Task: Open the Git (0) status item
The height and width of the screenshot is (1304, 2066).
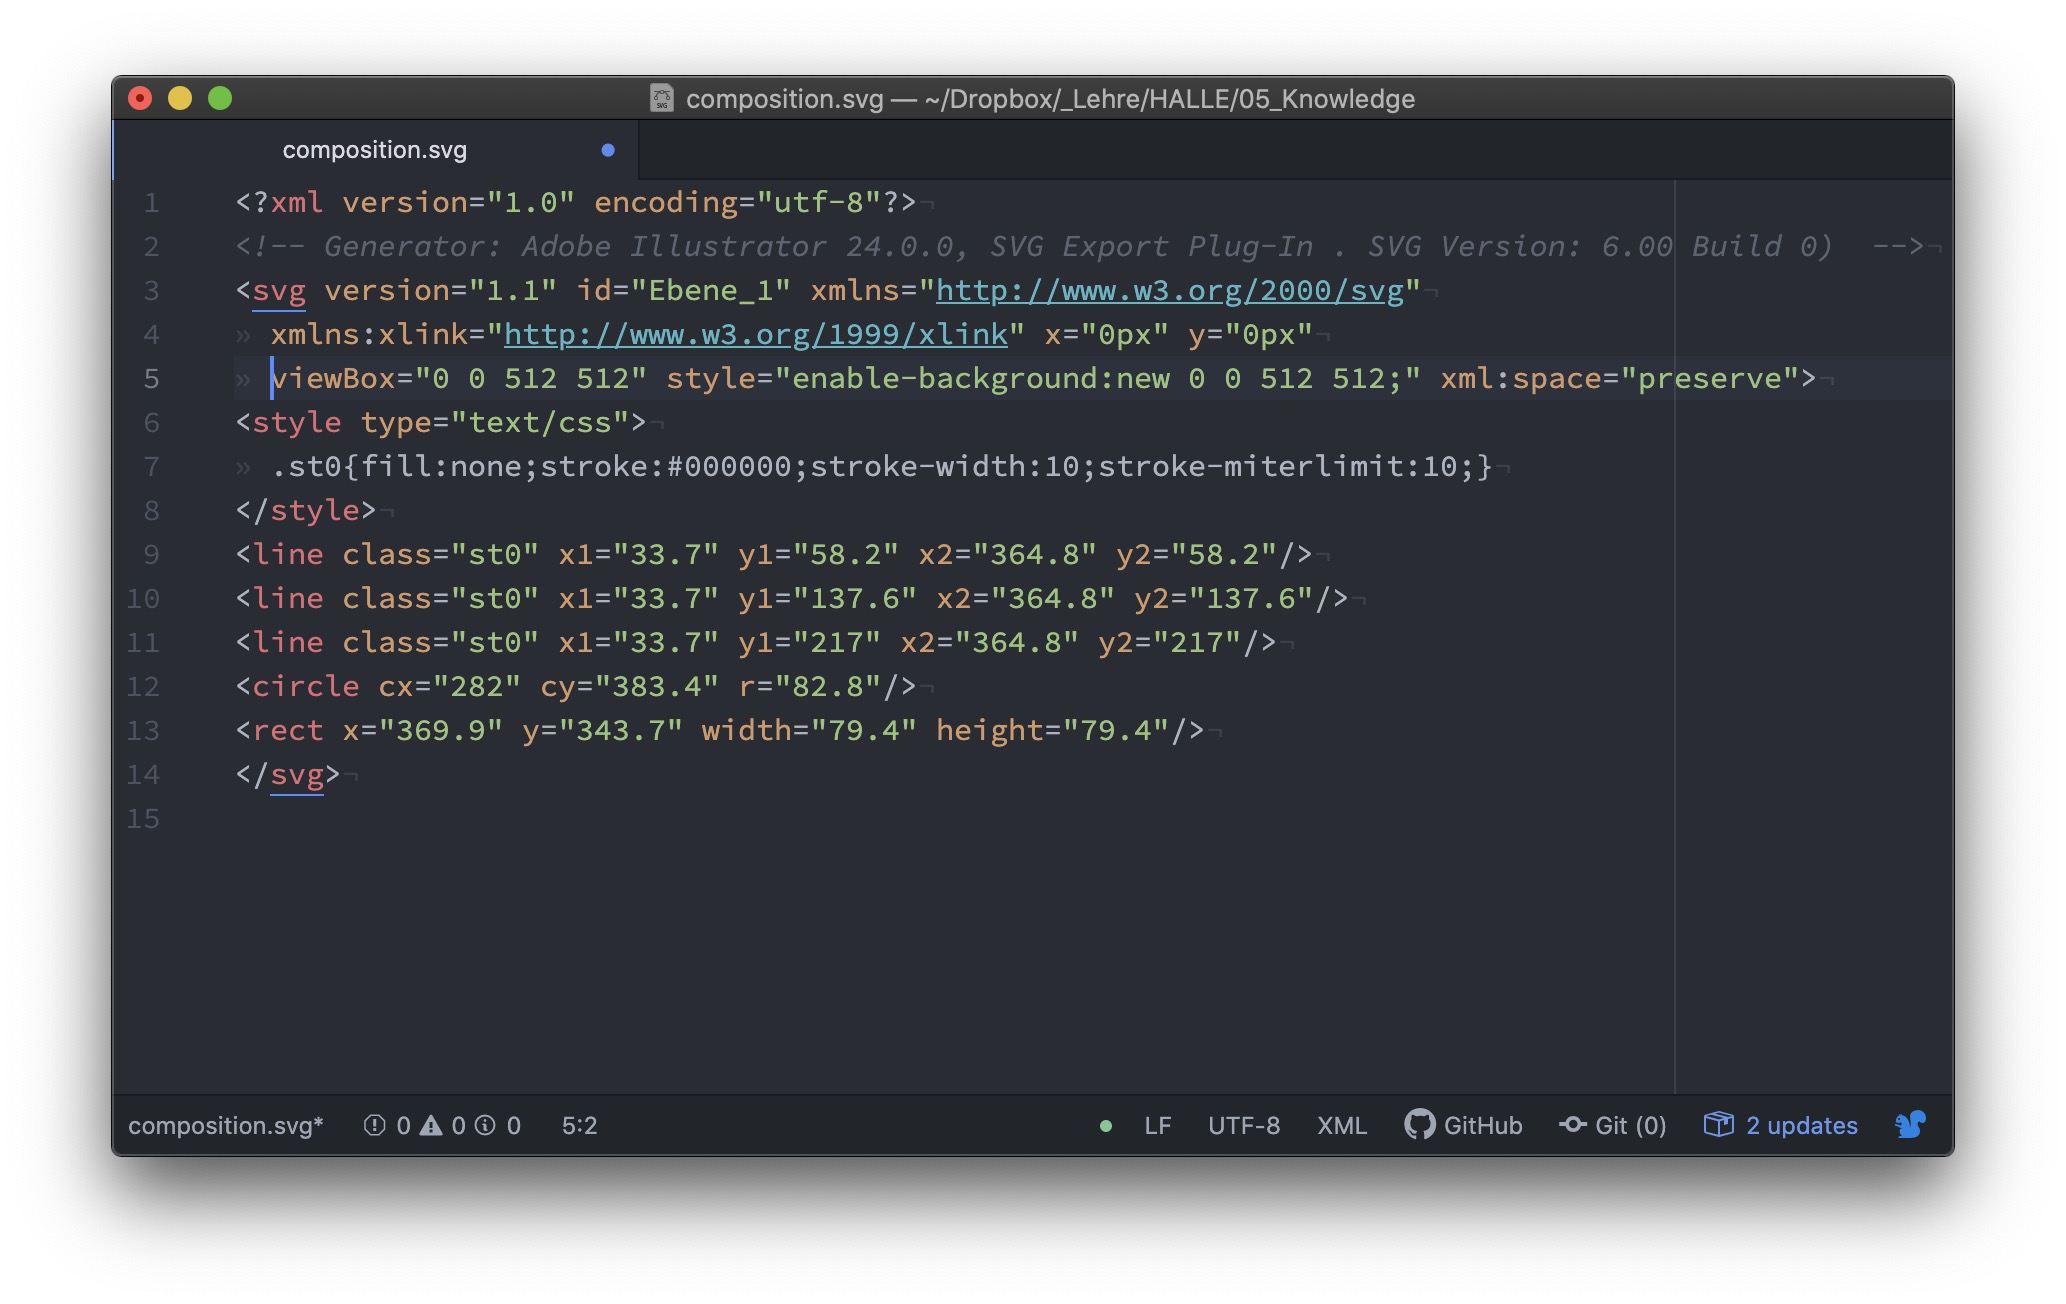Action: pos(1612,1125)
